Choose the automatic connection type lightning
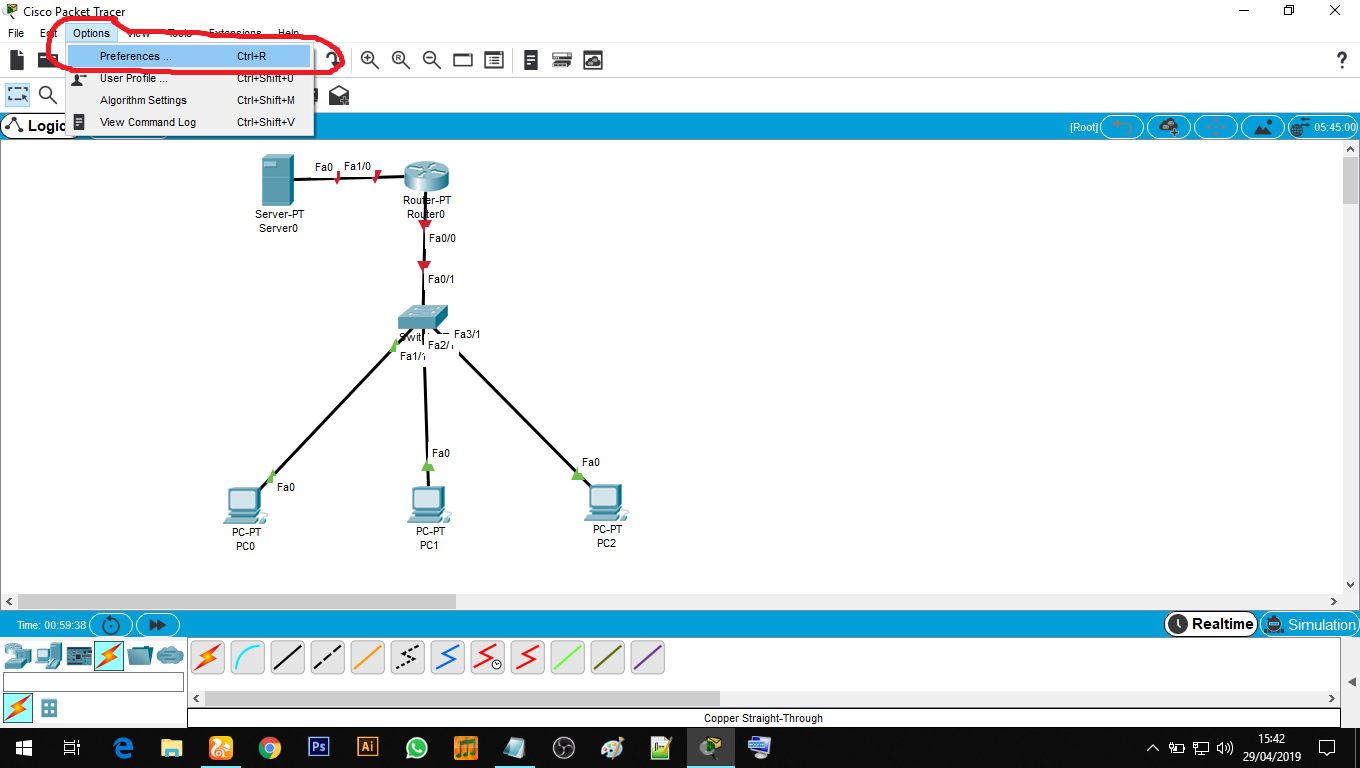Screen dimensions: 1360x768 (x=208, y=657)
